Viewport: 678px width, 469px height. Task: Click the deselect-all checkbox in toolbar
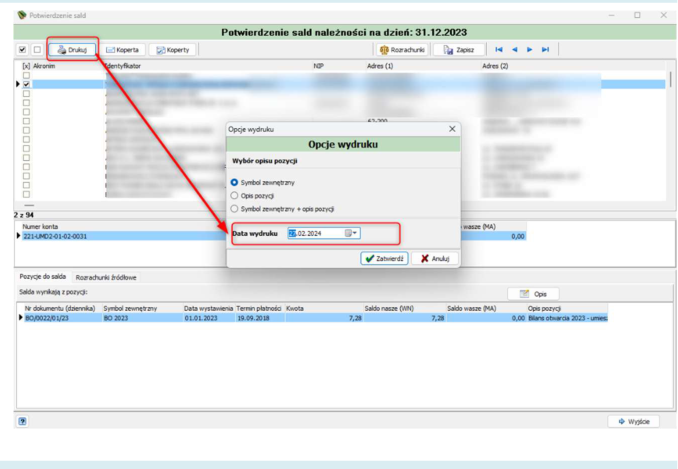37,50
